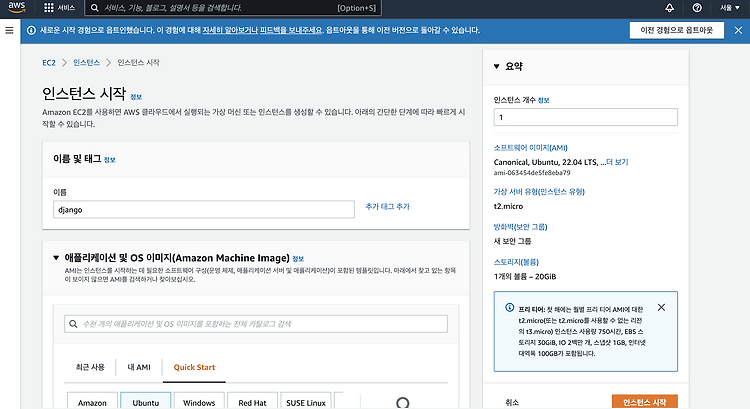Image resolution: width=750 pixels, height=409 pixels.
Task: Switch to the '내 AMI' tab
Action: [x=139, y=367]
